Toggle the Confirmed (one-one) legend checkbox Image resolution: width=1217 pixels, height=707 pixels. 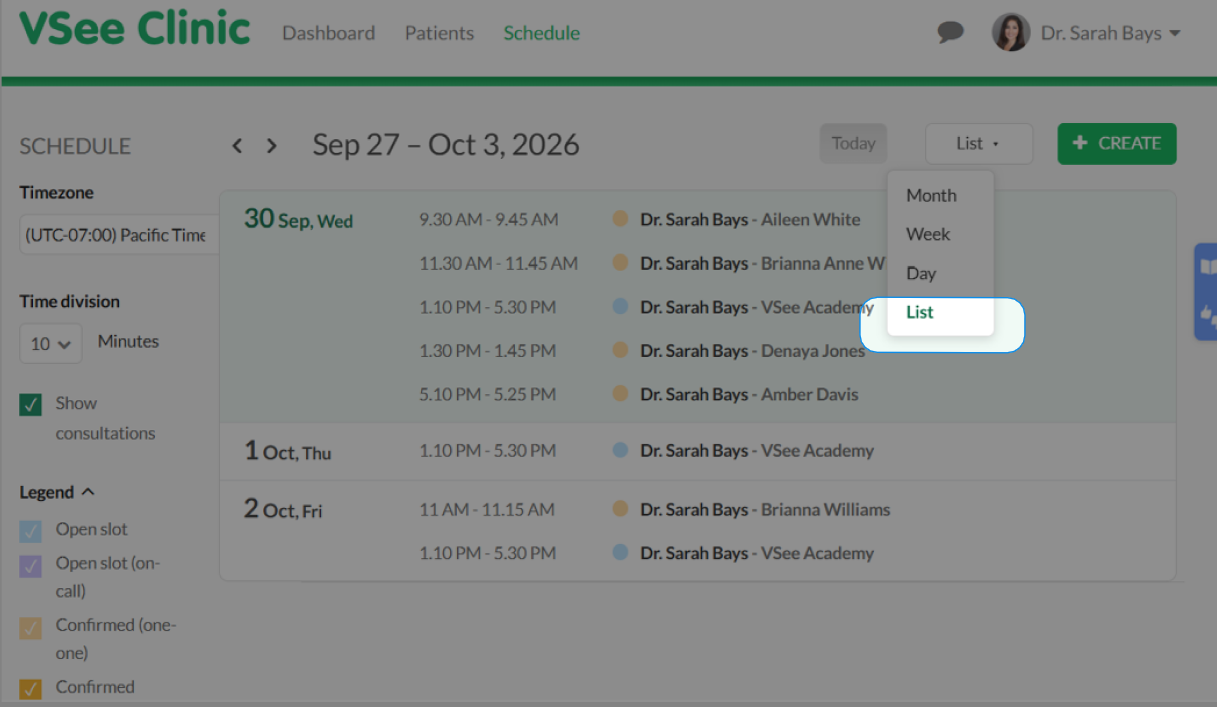(x=31, y=627)
